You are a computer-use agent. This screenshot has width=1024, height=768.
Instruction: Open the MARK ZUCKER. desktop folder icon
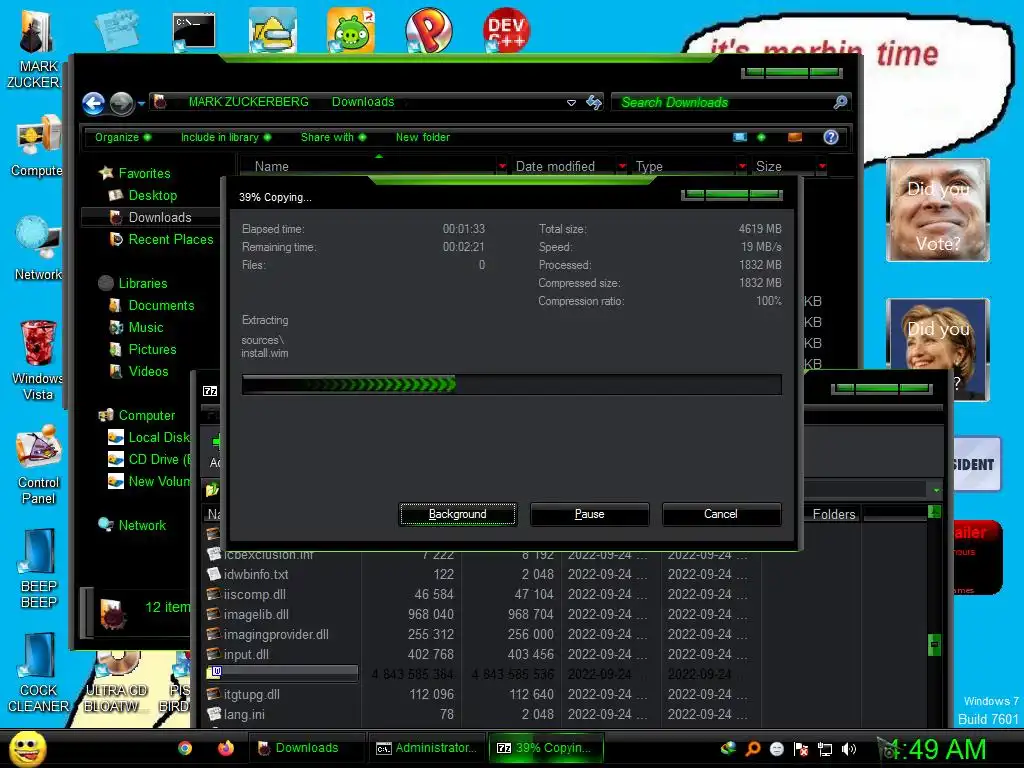tap(36, 49)
